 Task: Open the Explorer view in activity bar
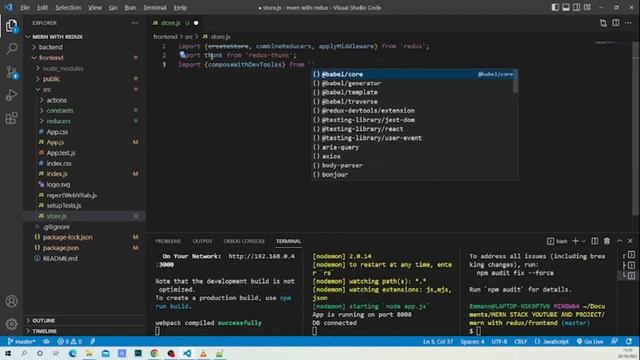pyautogui.click(x=11, y=26)
